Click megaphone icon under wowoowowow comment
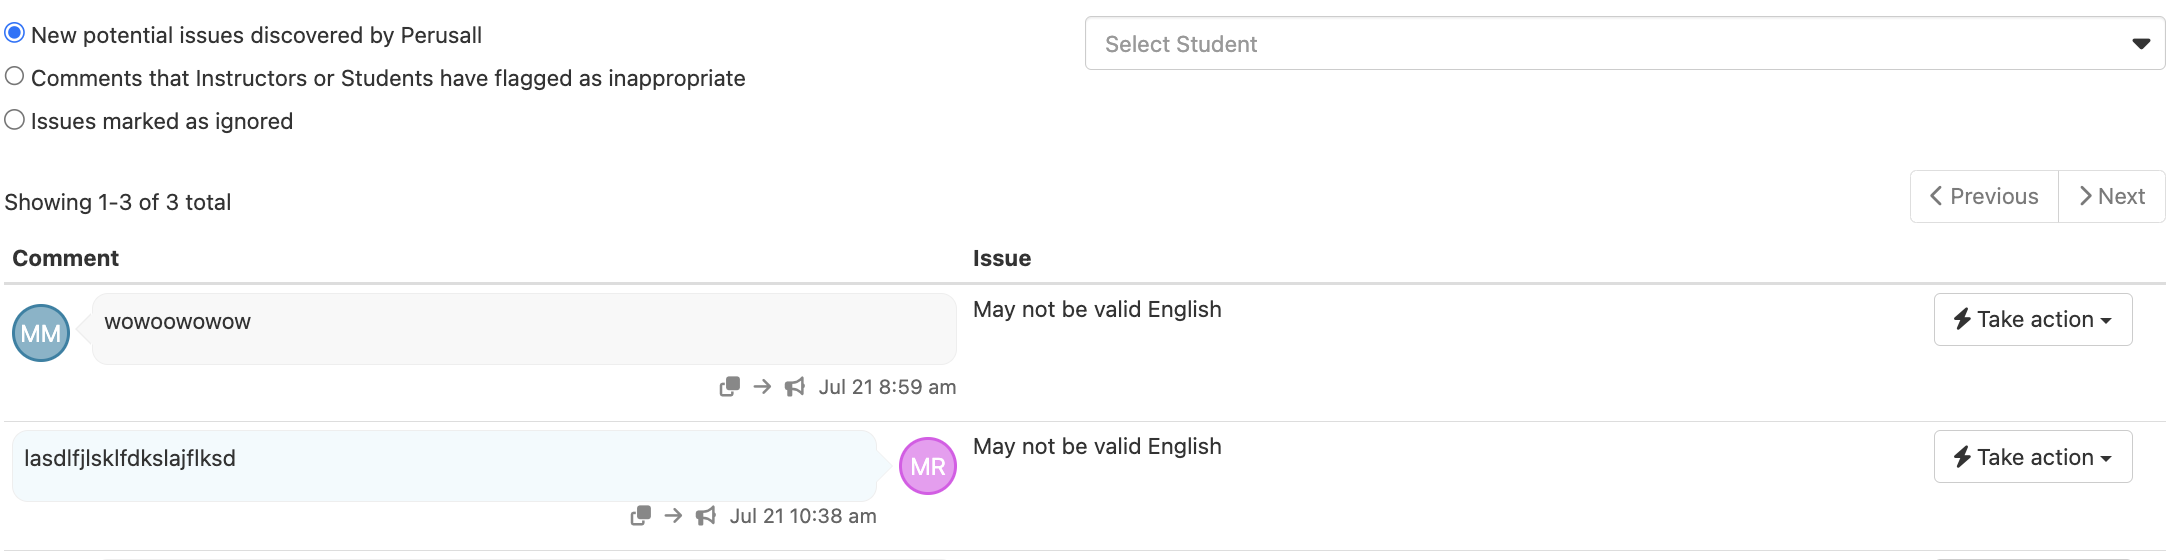The height and width of the screenshot is (560, 2184). click(795, 387)
